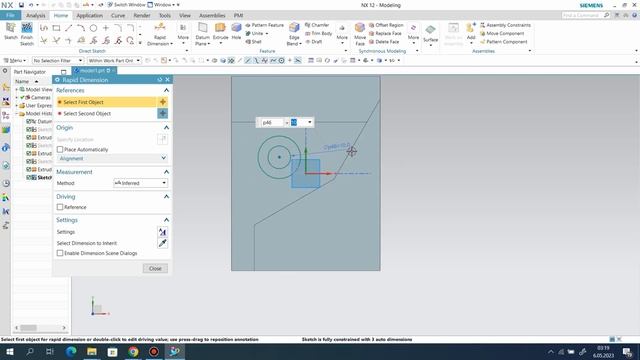Select the Arc sketch tool
Image resolution: width=640 pixels, height=360 pixels.
click(x=81, y=28)
